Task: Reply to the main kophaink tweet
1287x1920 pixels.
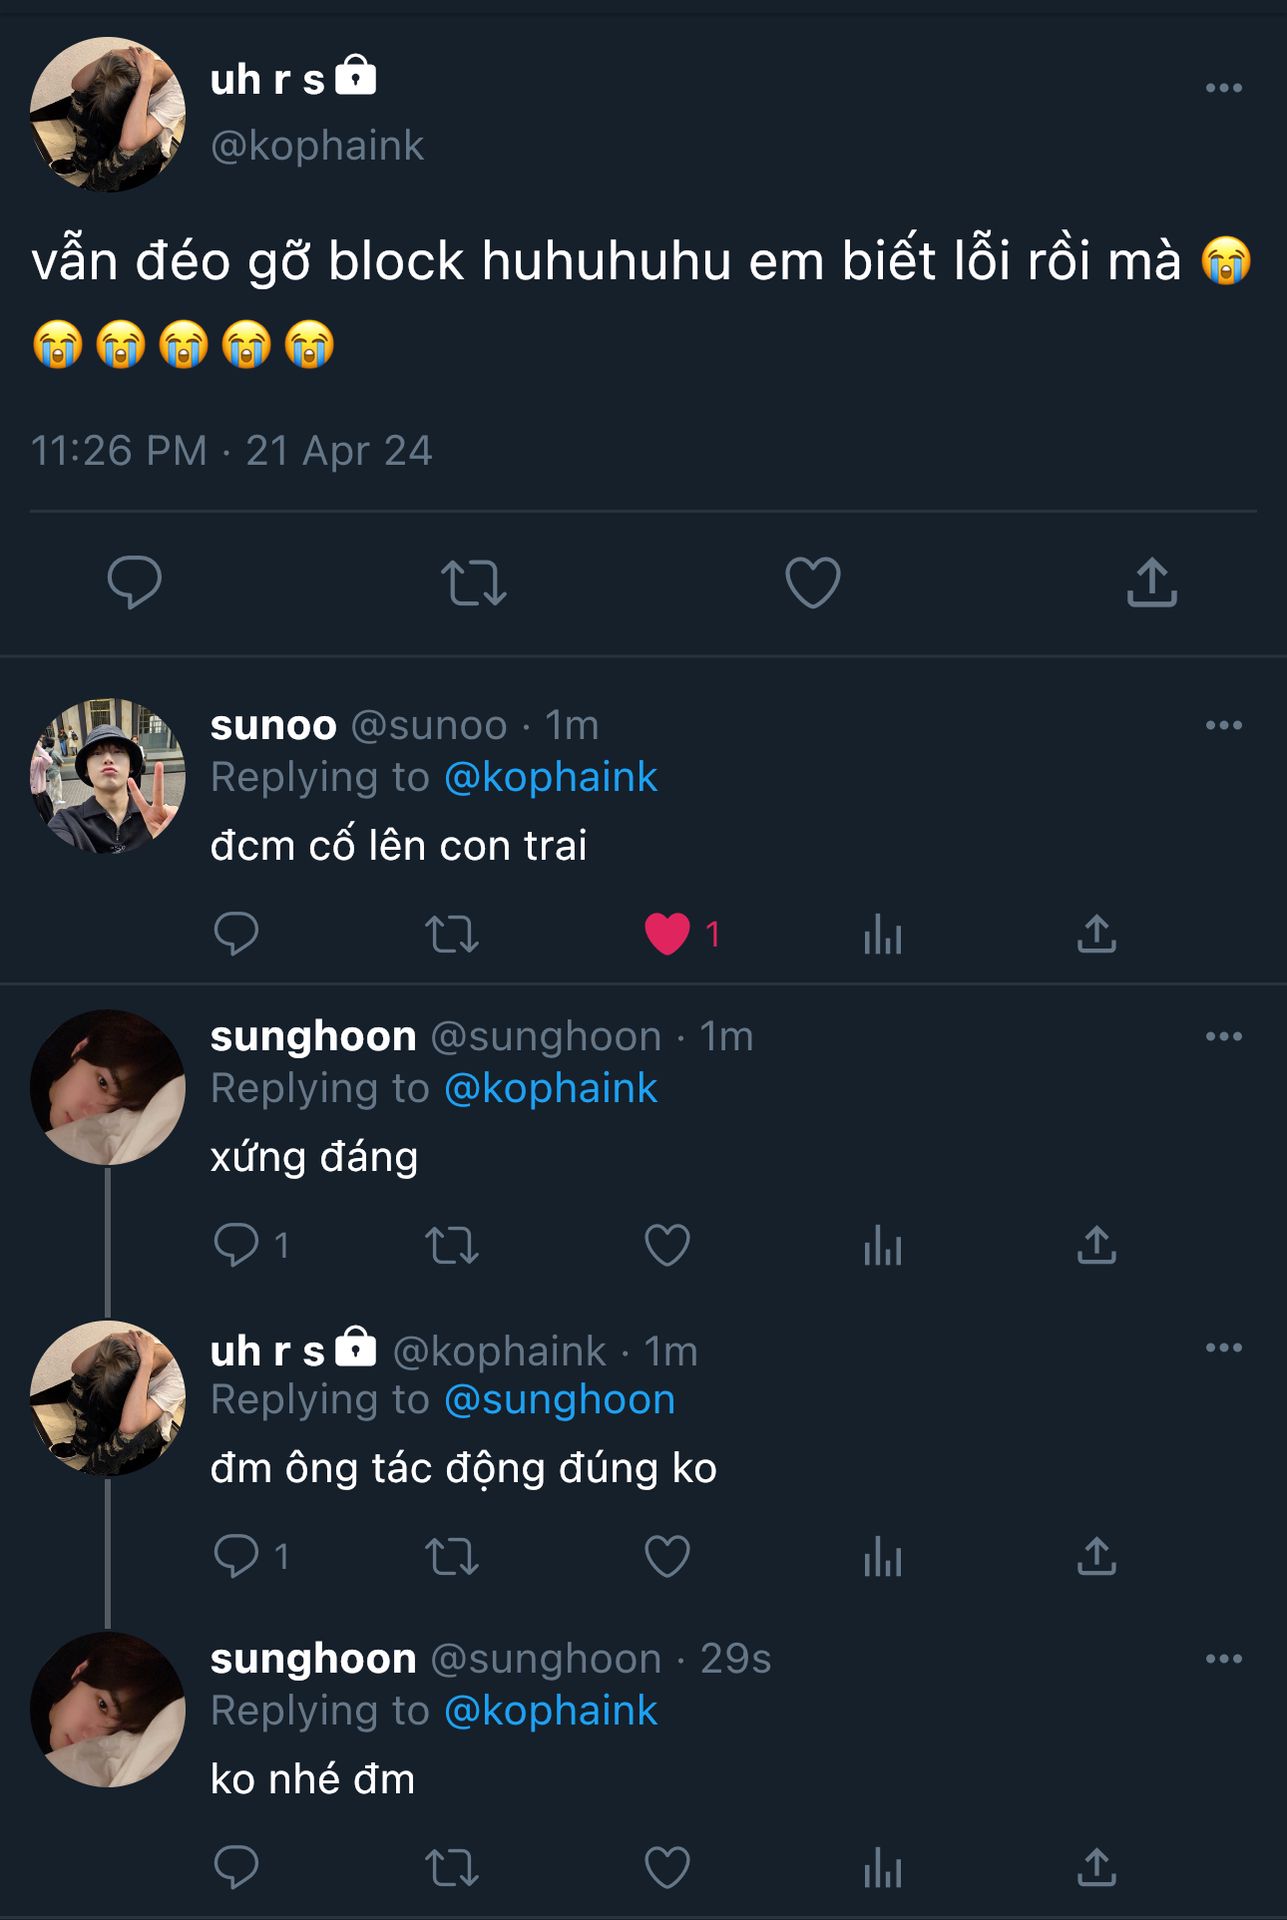Action: pyautogui.click(x=134, y=582)
